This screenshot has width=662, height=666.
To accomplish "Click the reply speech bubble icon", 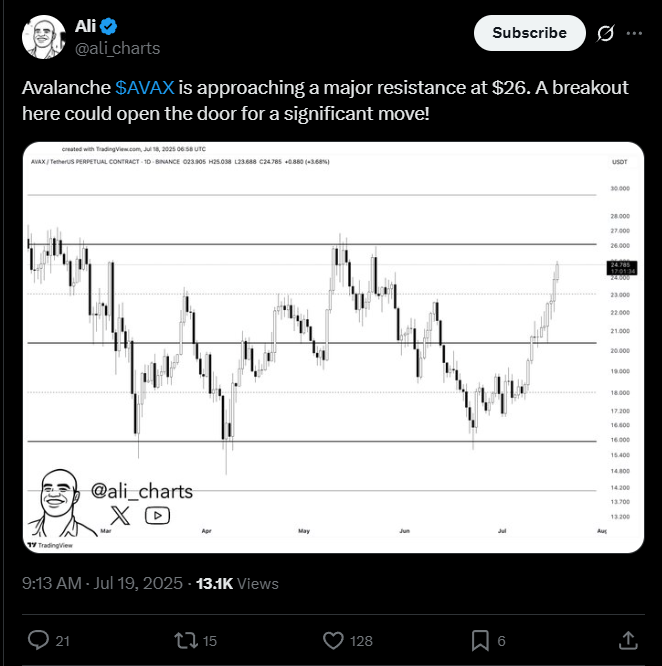I will 38,640.
